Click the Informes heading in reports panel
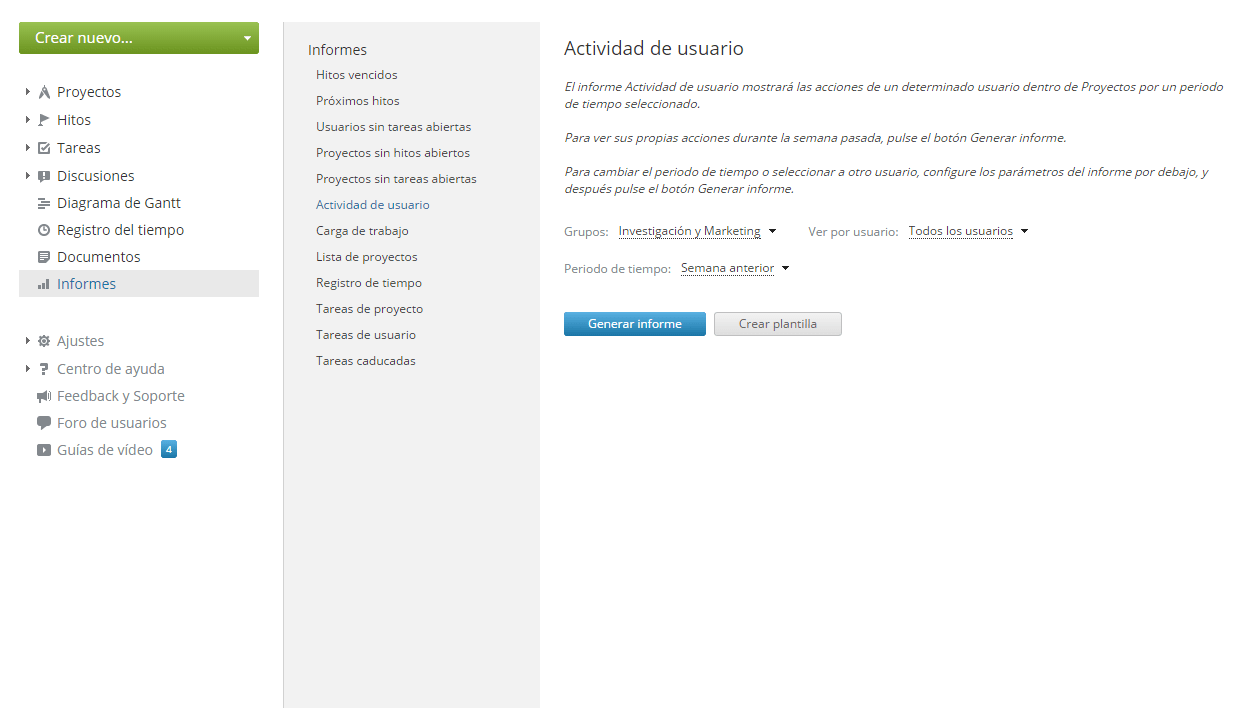This screenshot has height=708, width=1240. pyautogui.click(x=337, y=50)
